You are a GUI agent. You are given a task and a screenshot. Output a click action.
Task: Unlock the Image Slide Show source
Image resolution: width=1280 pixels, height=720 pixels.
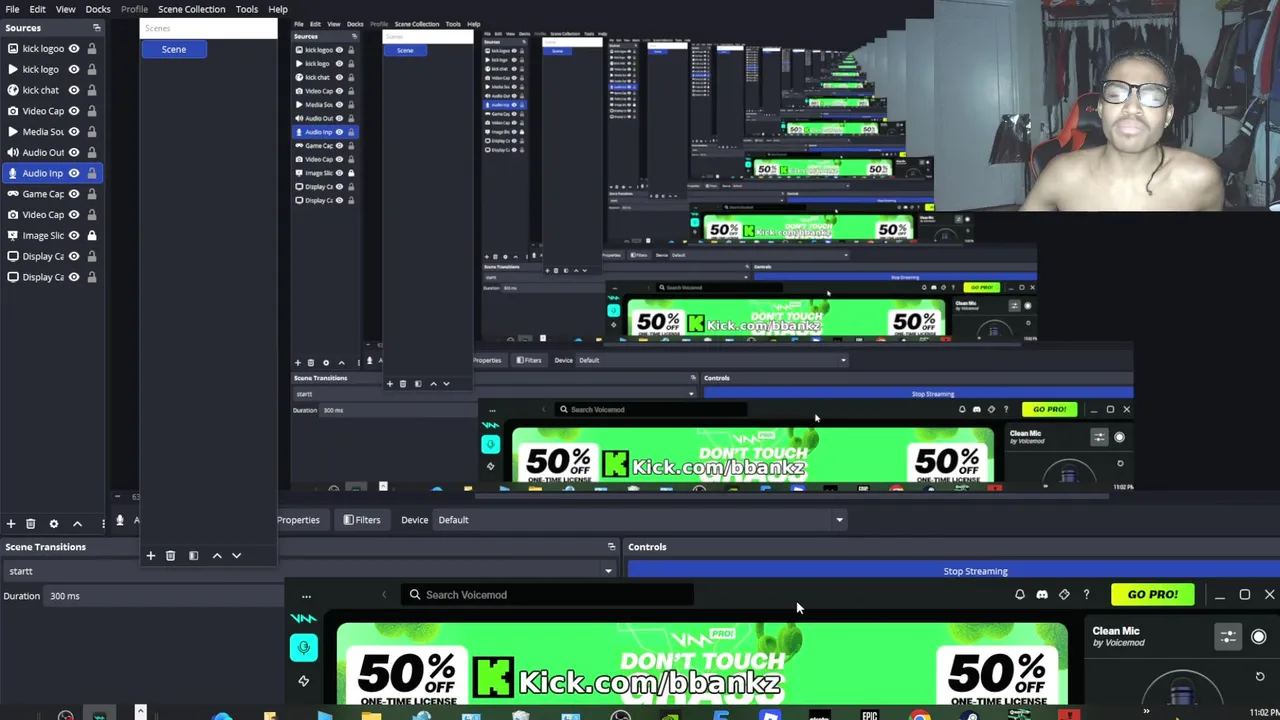91,235
